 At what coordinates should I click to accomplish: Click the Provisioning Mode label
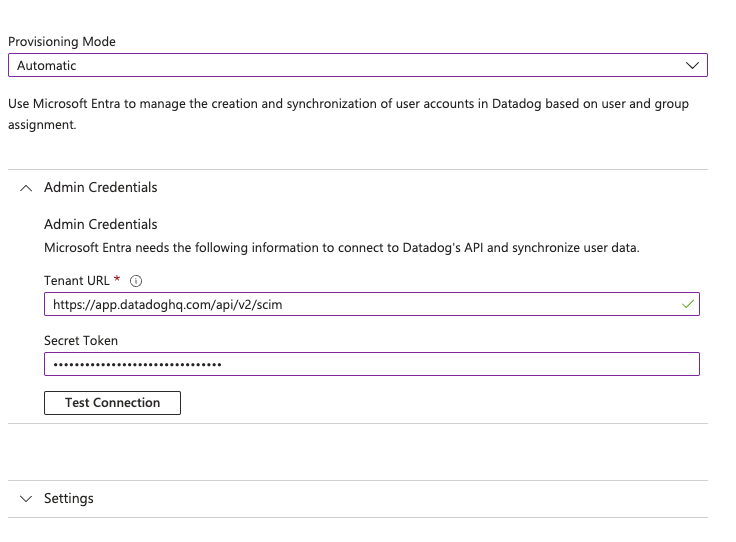pos(62,42)
